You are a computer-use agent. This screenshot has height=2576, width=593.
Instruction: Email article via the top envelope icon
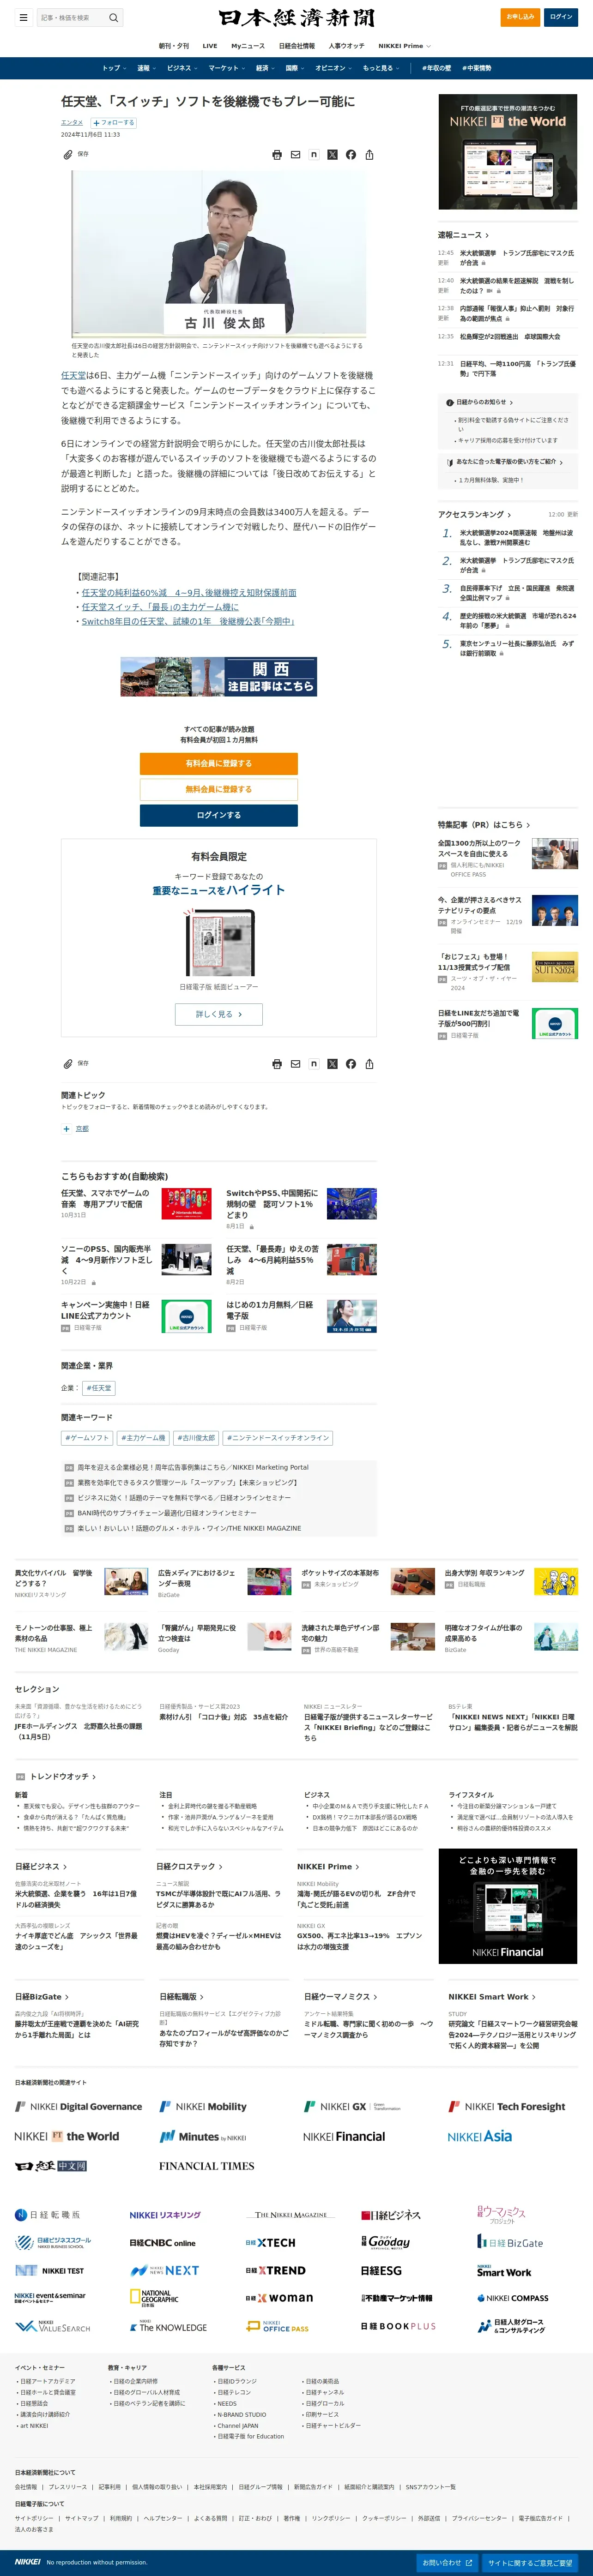pyautogui.click(x=295, y=155)
